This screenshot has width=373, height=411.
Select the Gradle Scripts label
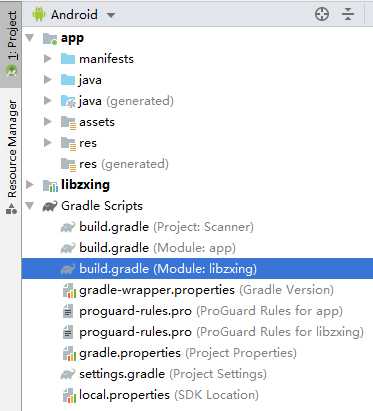[102, 206]
